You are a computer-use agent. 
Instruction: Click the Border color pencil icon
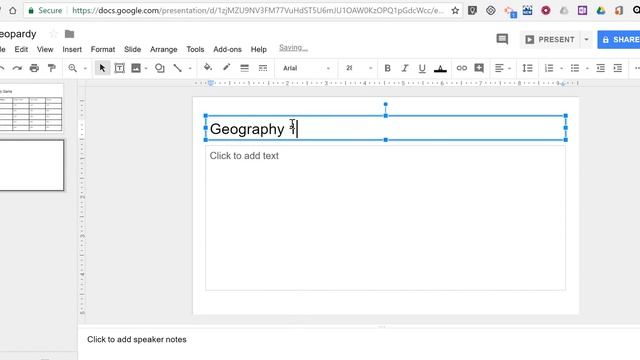pos(226,68)
